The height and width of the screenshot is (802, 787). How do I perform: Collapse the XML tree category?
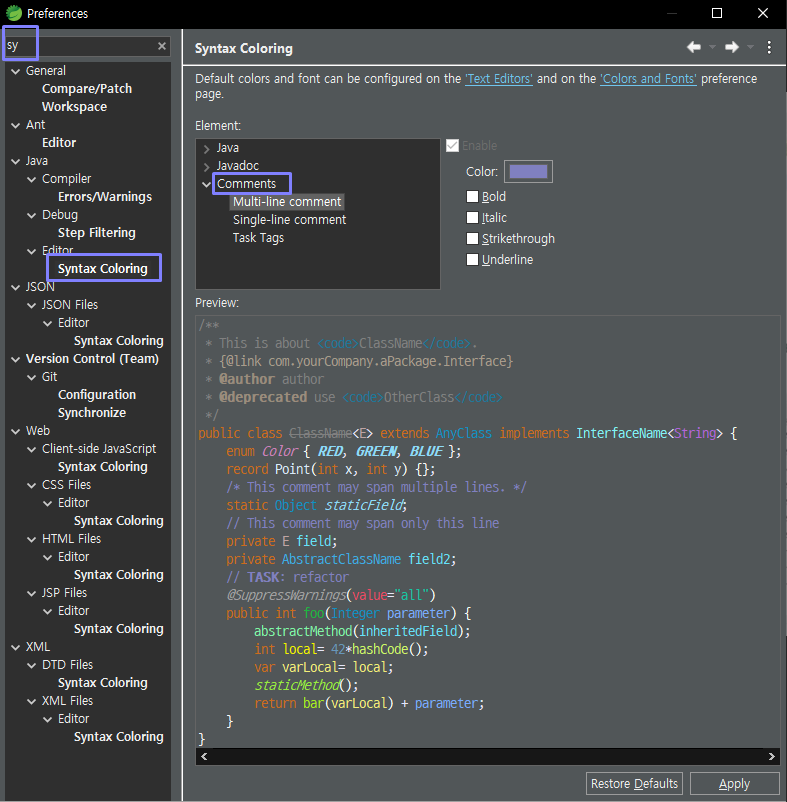[x=15, y=647]
